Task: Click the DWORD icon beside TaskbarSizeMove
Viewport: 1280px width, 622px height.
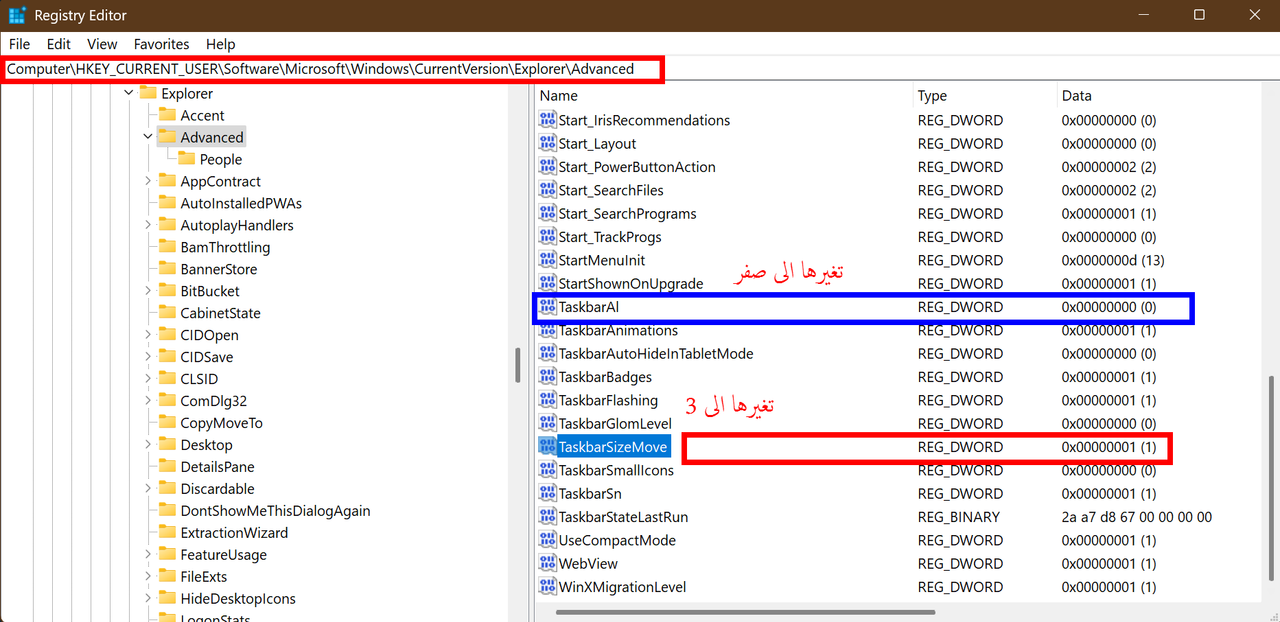Action: click(x=547, y=447)
